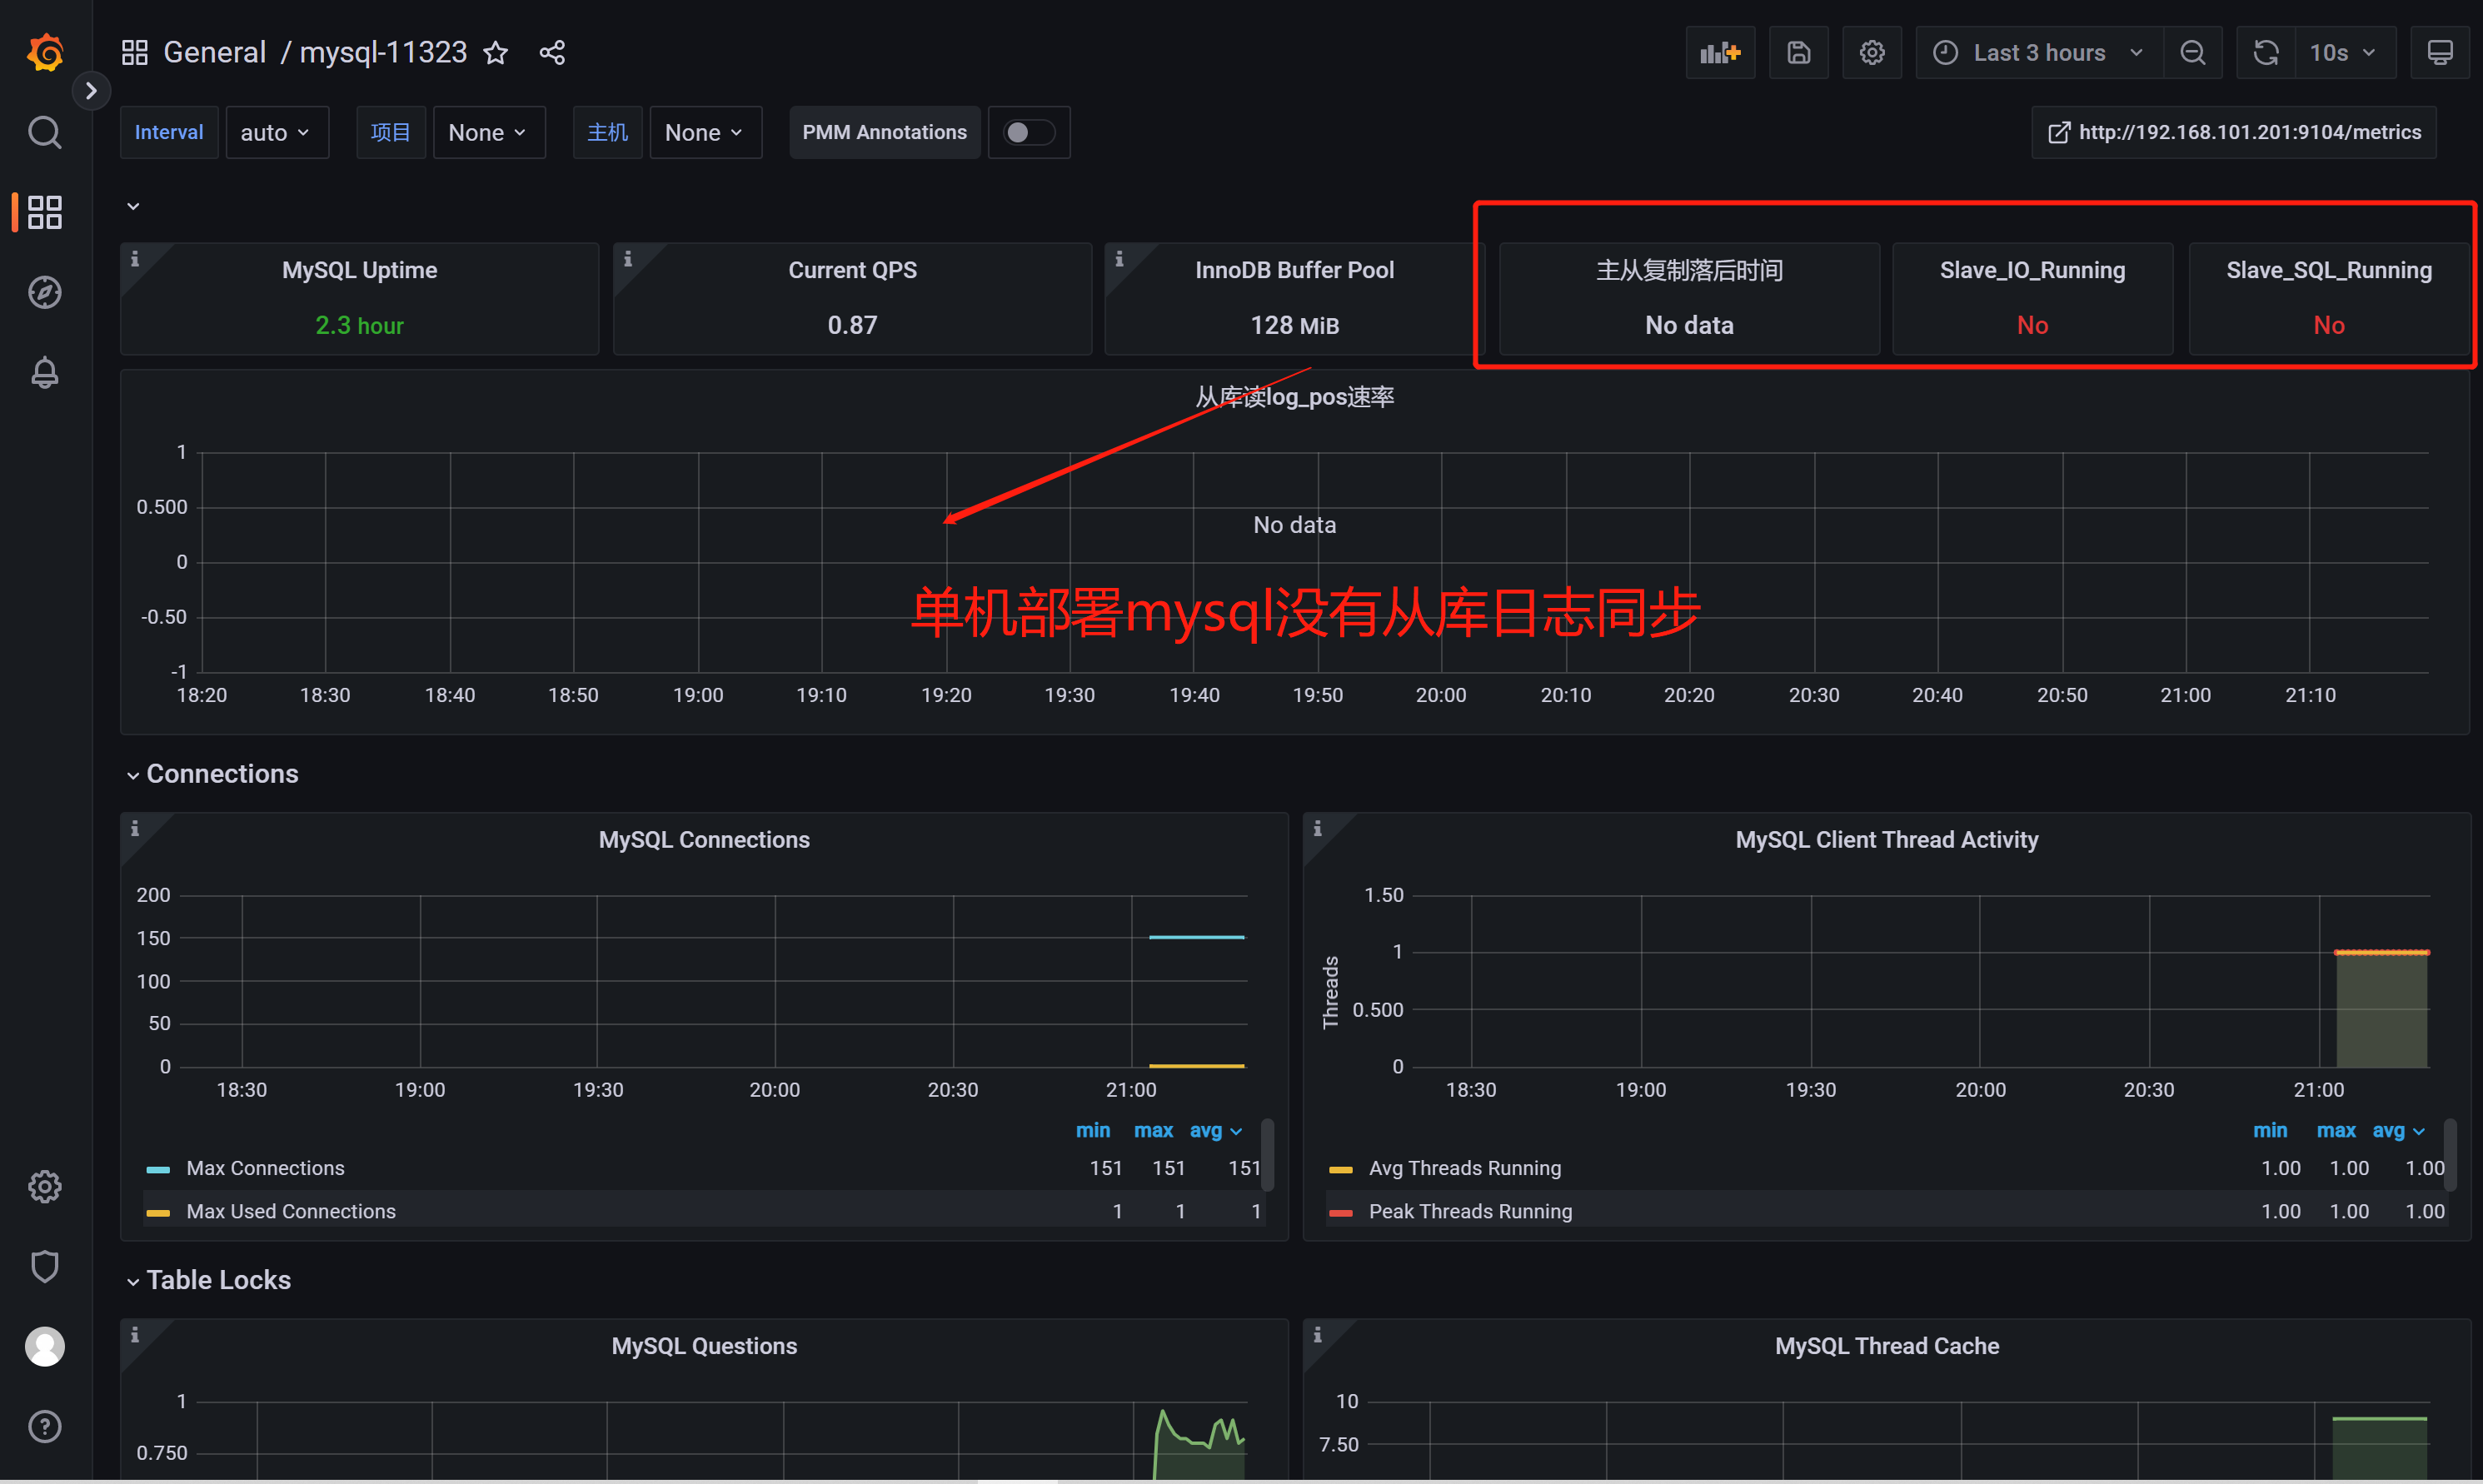Zoom out the time range
Viewport: 2483px width, 1484px height.
point(2192,52)
